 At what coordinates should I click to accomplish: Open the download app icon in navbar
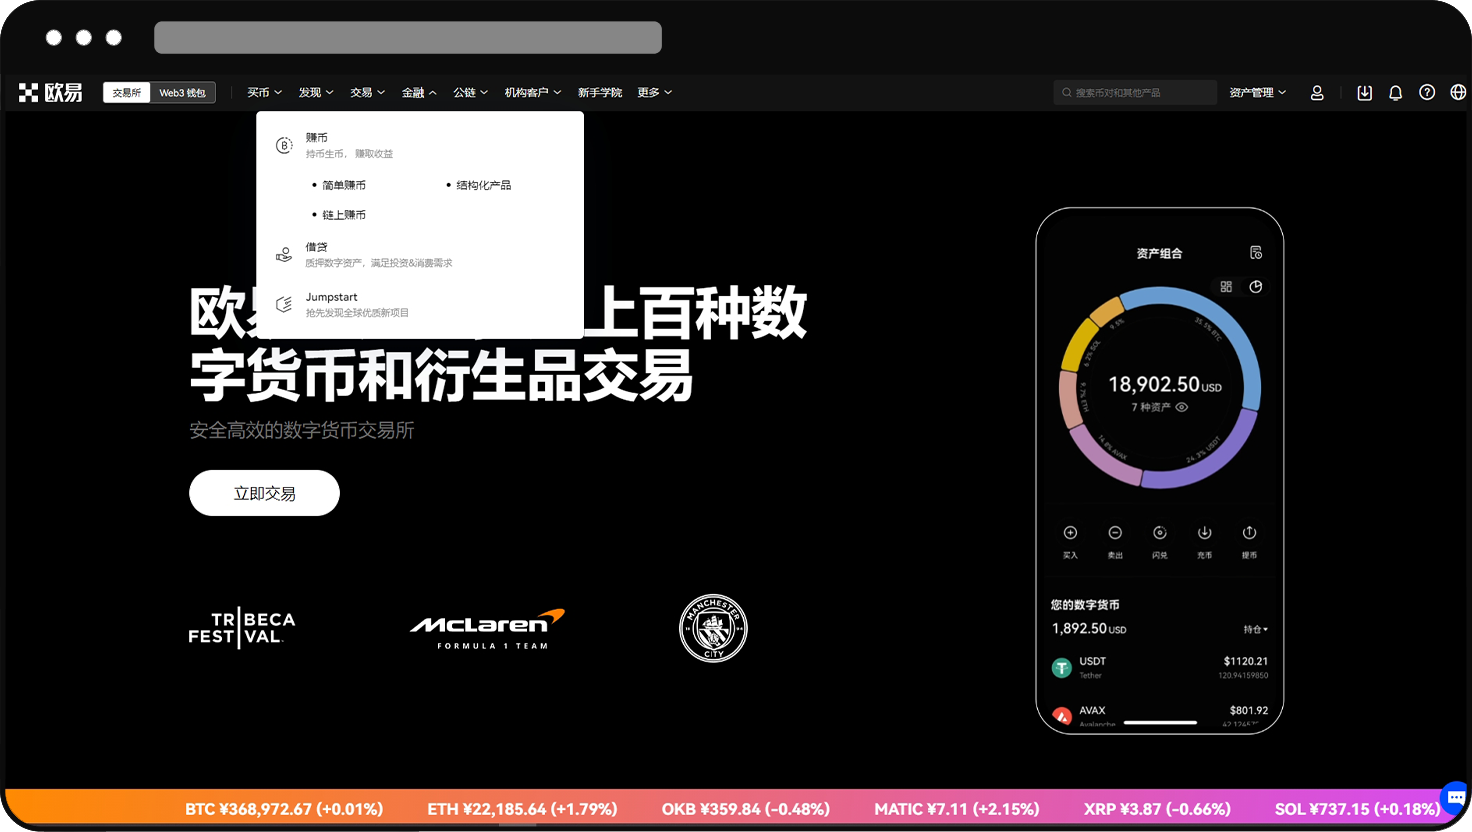(x=1364, y=92)
